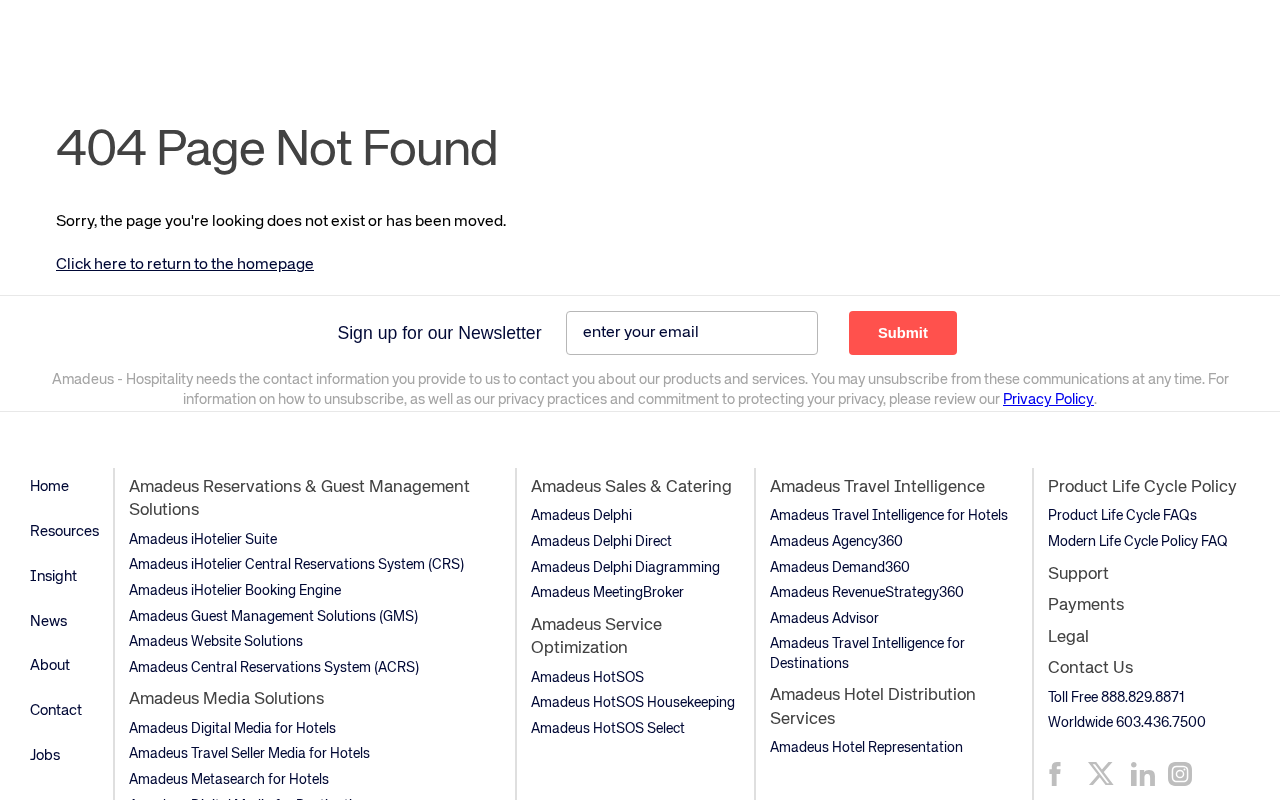Open Amadeus Delphi Diagramming link
This screenshot has height=800, width=1280.
point(625,567)
